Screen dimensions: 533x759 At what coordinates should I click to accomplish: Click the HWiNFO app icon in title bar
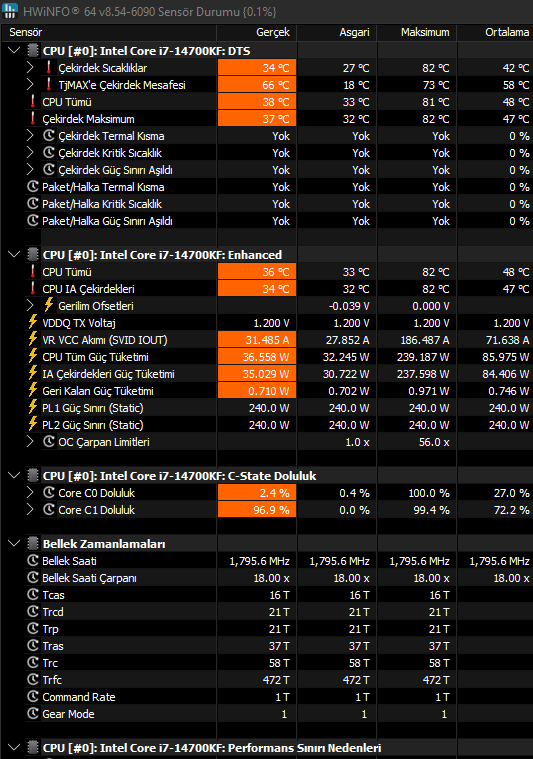10,11
